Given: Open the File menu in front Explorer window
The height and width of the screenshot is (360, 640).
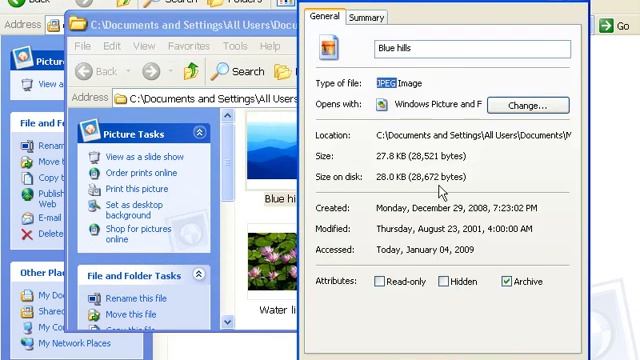Looking at the screenshot, I should tap(82, 46).
